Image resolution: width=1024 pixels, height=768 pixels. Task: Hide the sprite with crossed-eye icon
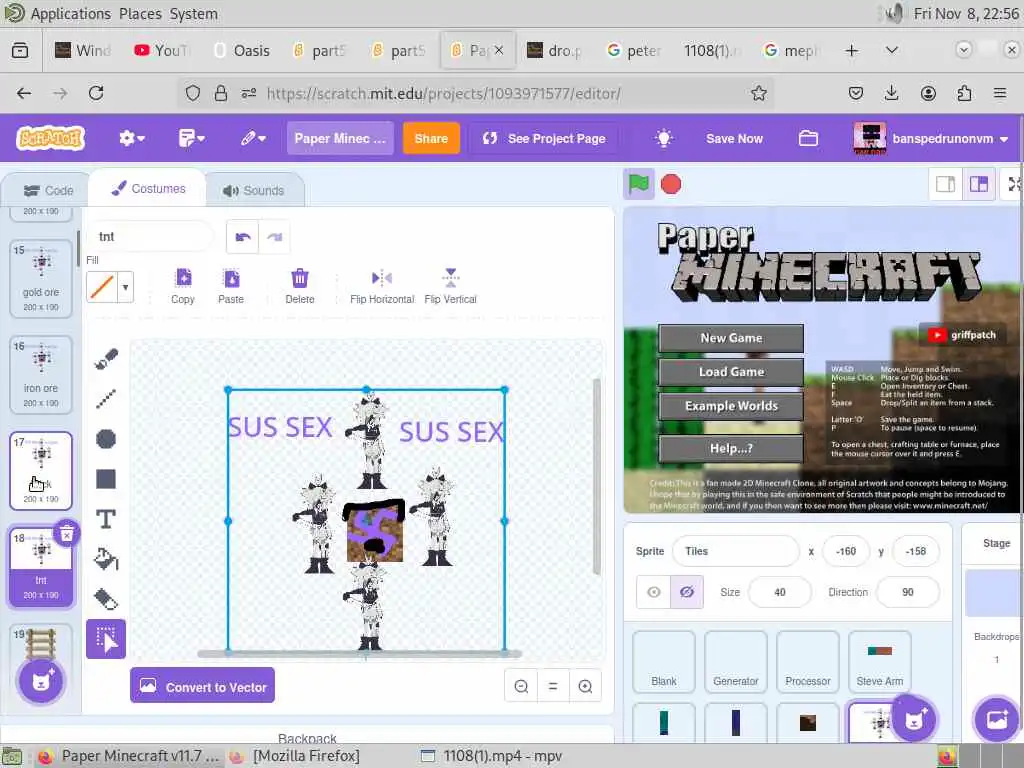click(687, 592)
